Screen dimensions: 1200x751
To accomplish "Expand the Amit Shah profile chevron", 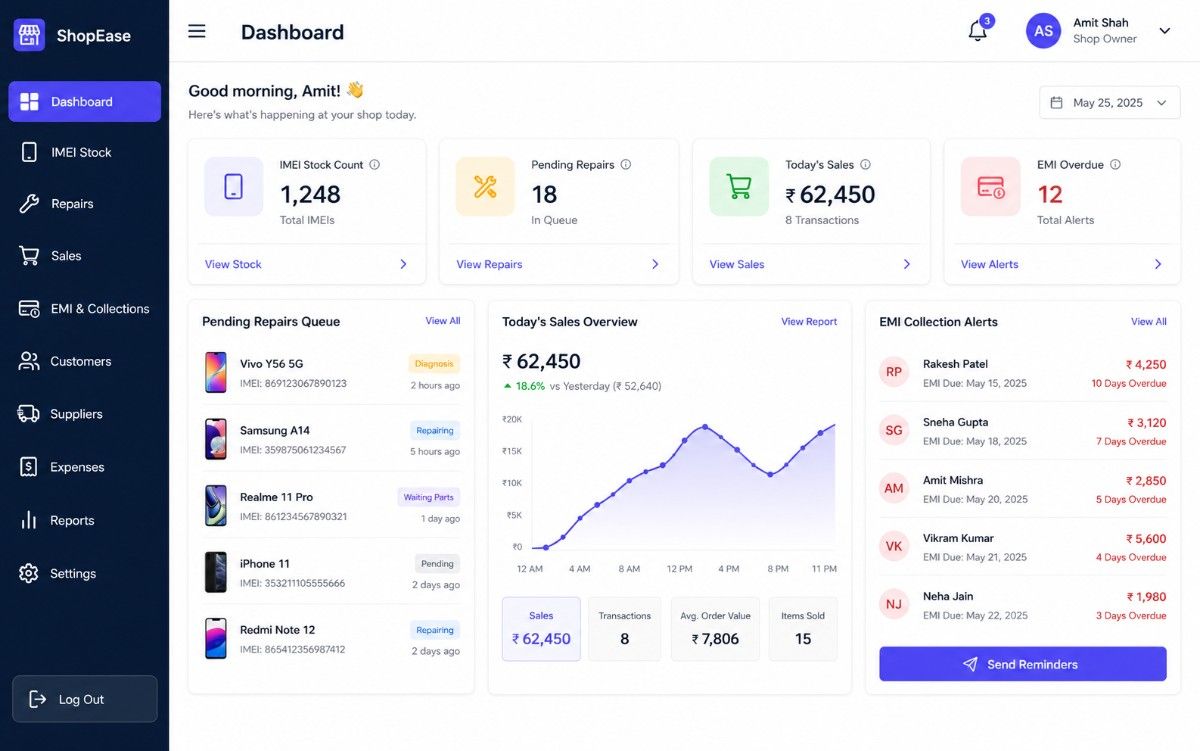I will click(1165, 31).
